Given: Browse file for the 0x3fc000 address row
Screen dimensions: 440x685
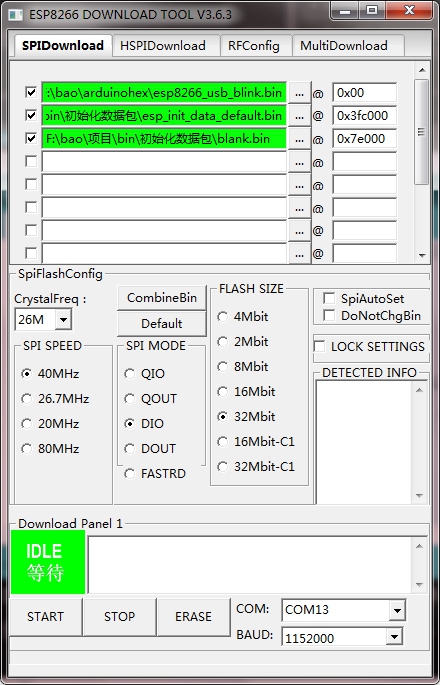Looking at the screenshot, I should click(x=299, y=116).
